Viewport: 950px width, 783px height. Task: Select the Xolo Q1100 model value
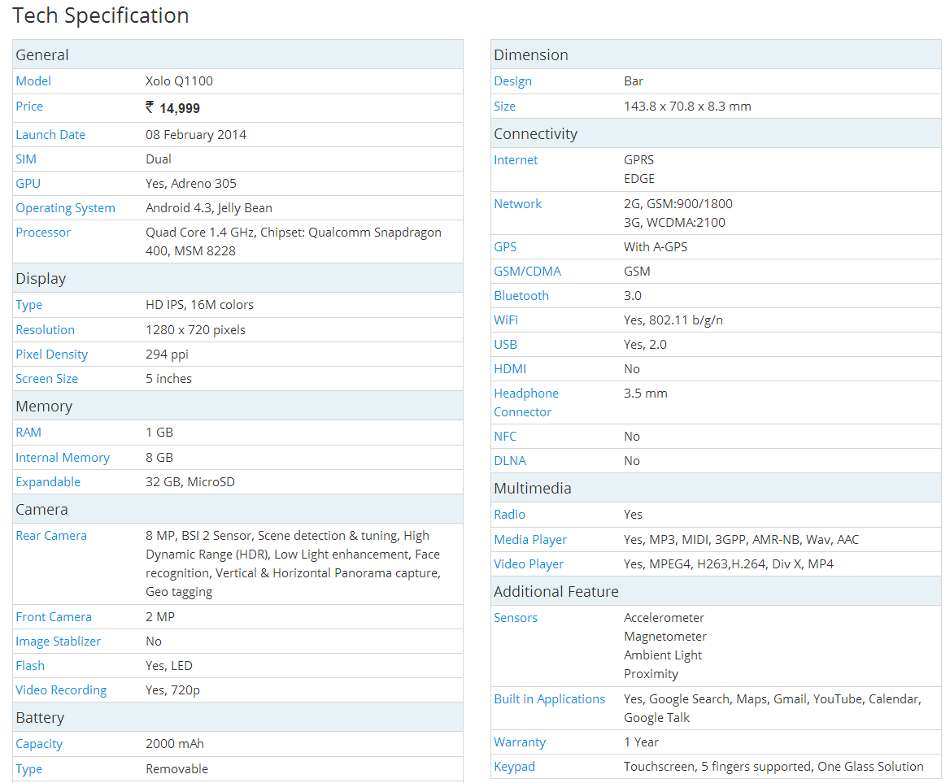pos(179,81)
